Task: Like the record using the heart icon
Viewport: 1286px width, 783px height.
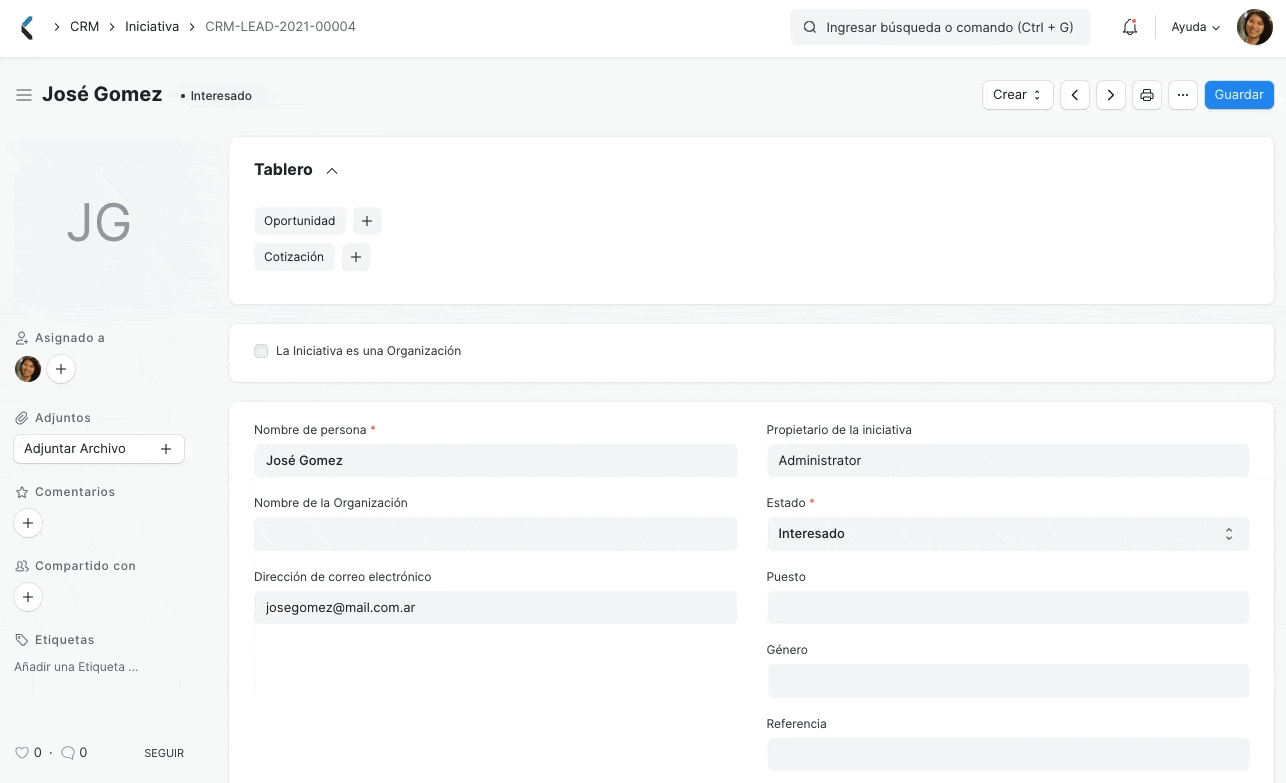Action: 22,752
